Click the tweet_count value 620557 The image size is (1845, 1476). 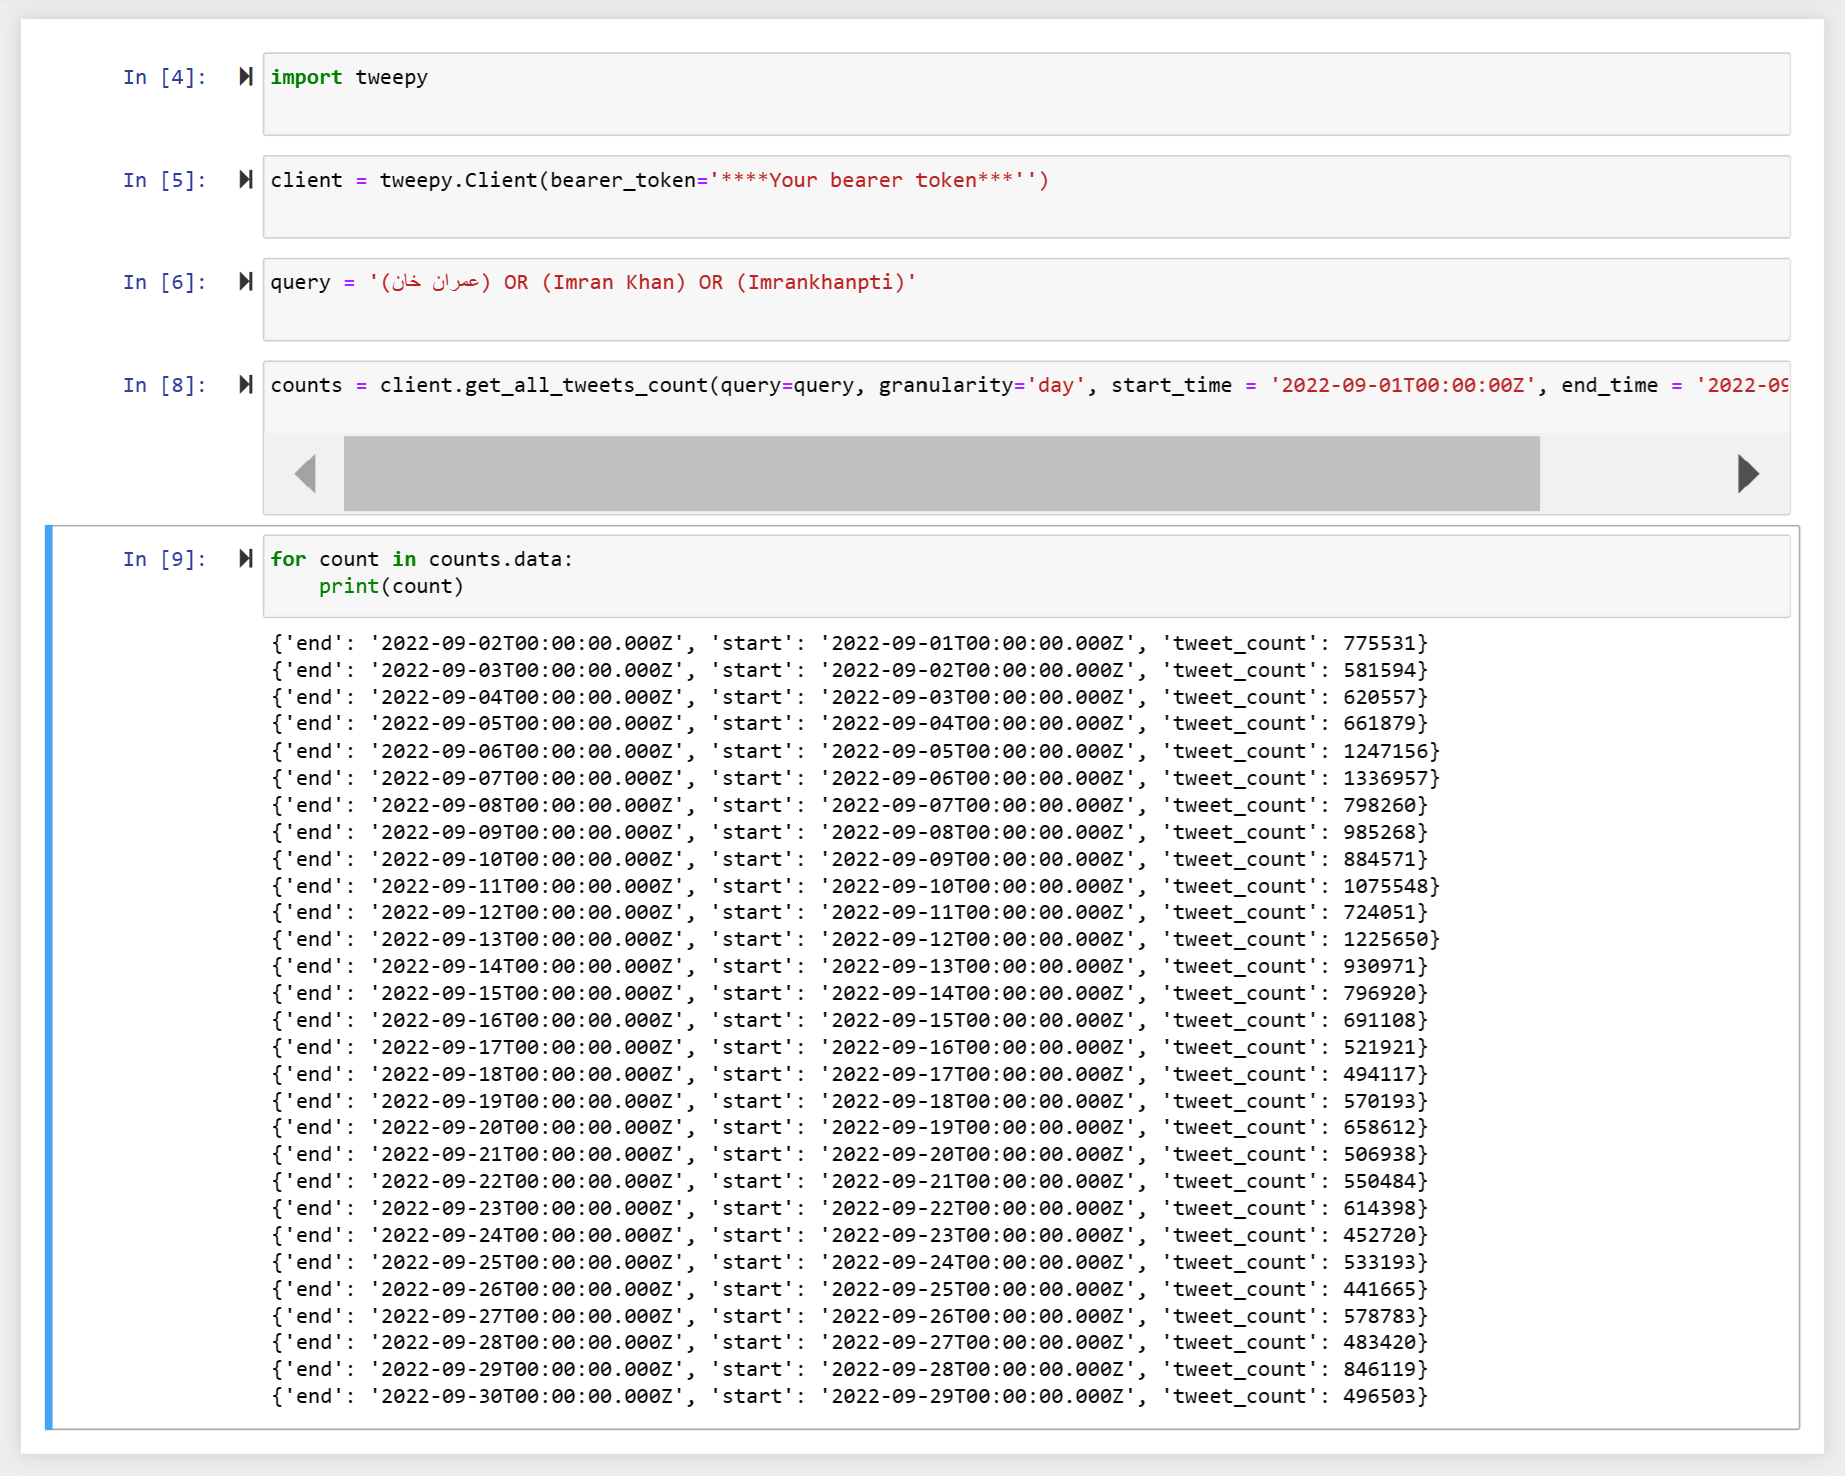(x=1379, y=697)
